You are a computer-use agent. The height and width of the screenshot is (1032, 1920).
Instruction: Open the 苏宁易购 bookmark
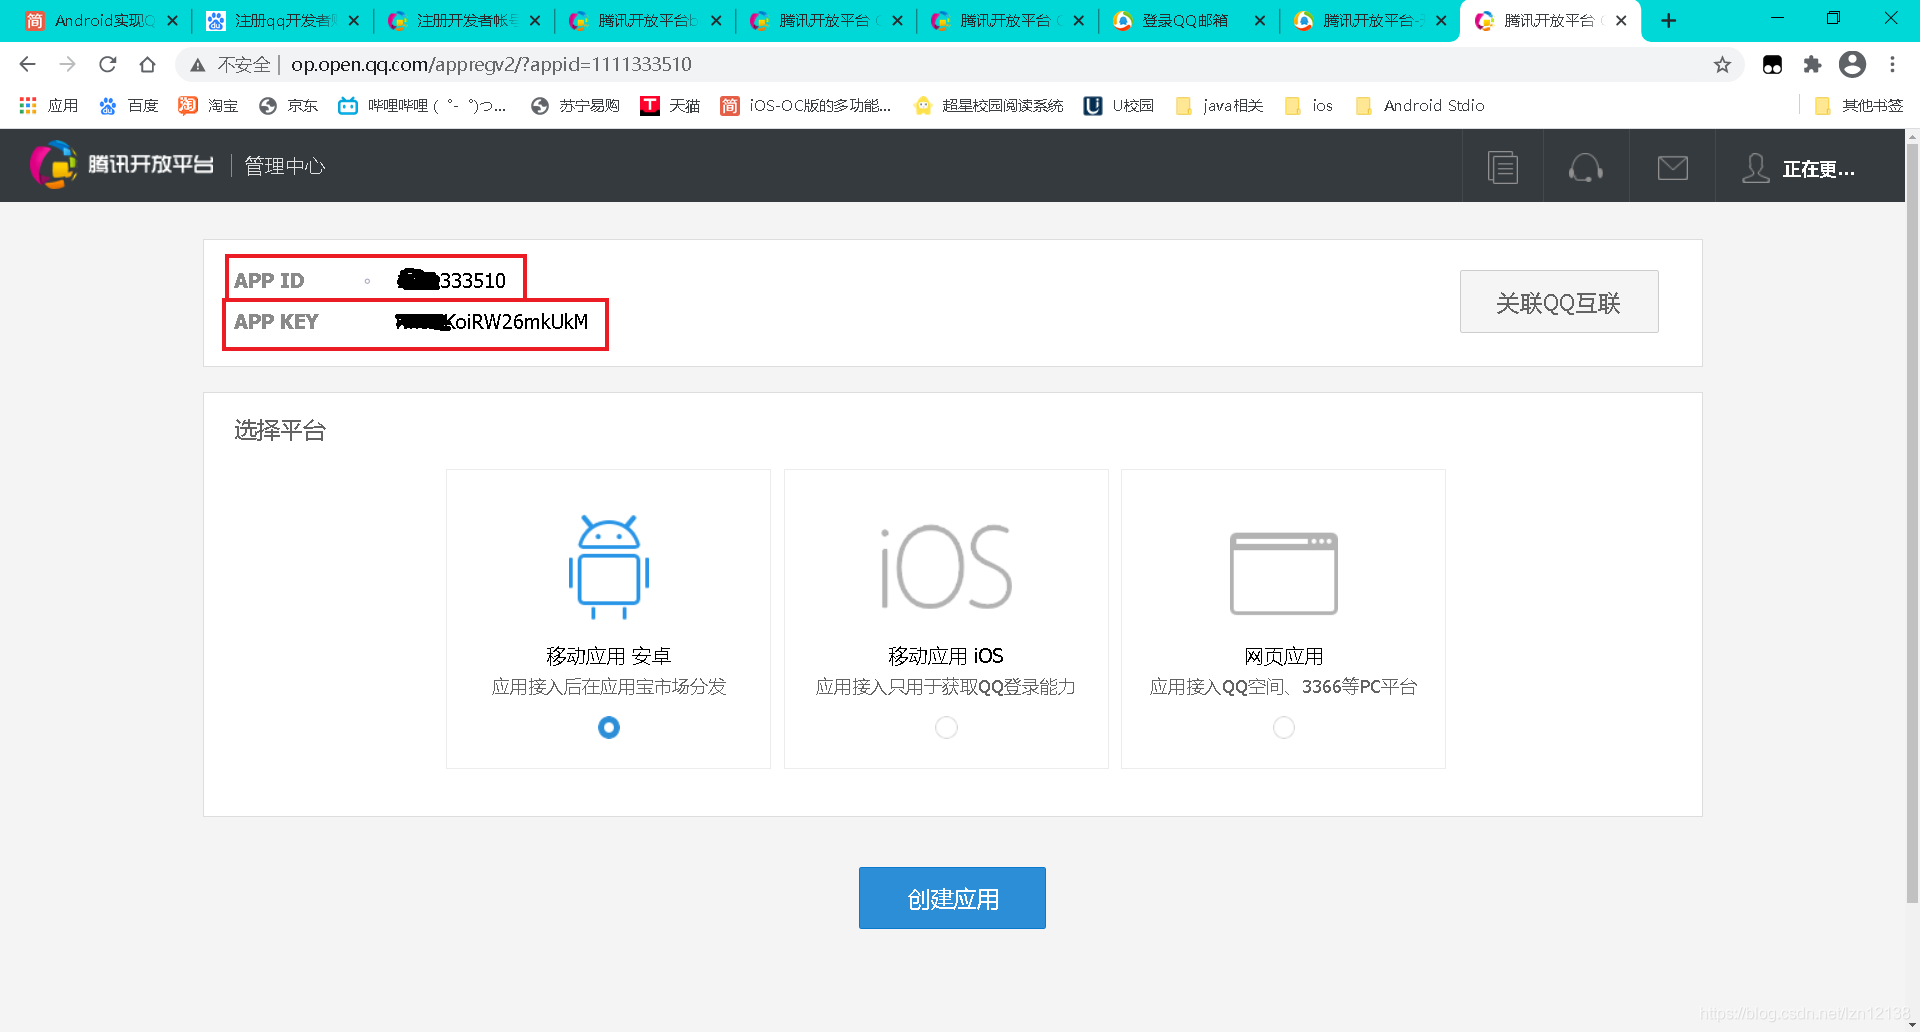click(x=575, y=105)
